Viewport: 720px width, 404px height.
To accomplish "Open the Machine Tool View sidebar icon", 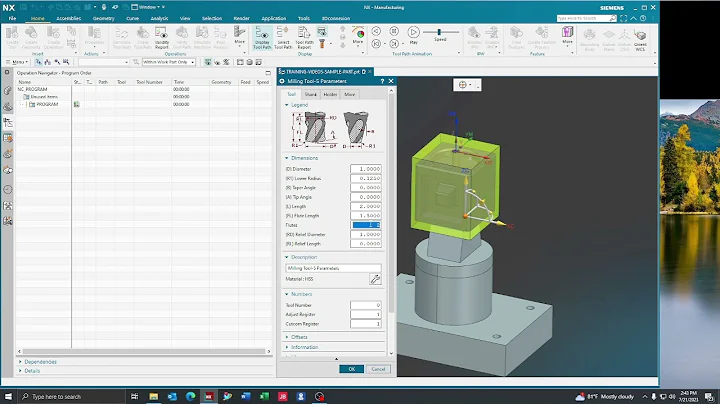I will [x=8, y=138].
